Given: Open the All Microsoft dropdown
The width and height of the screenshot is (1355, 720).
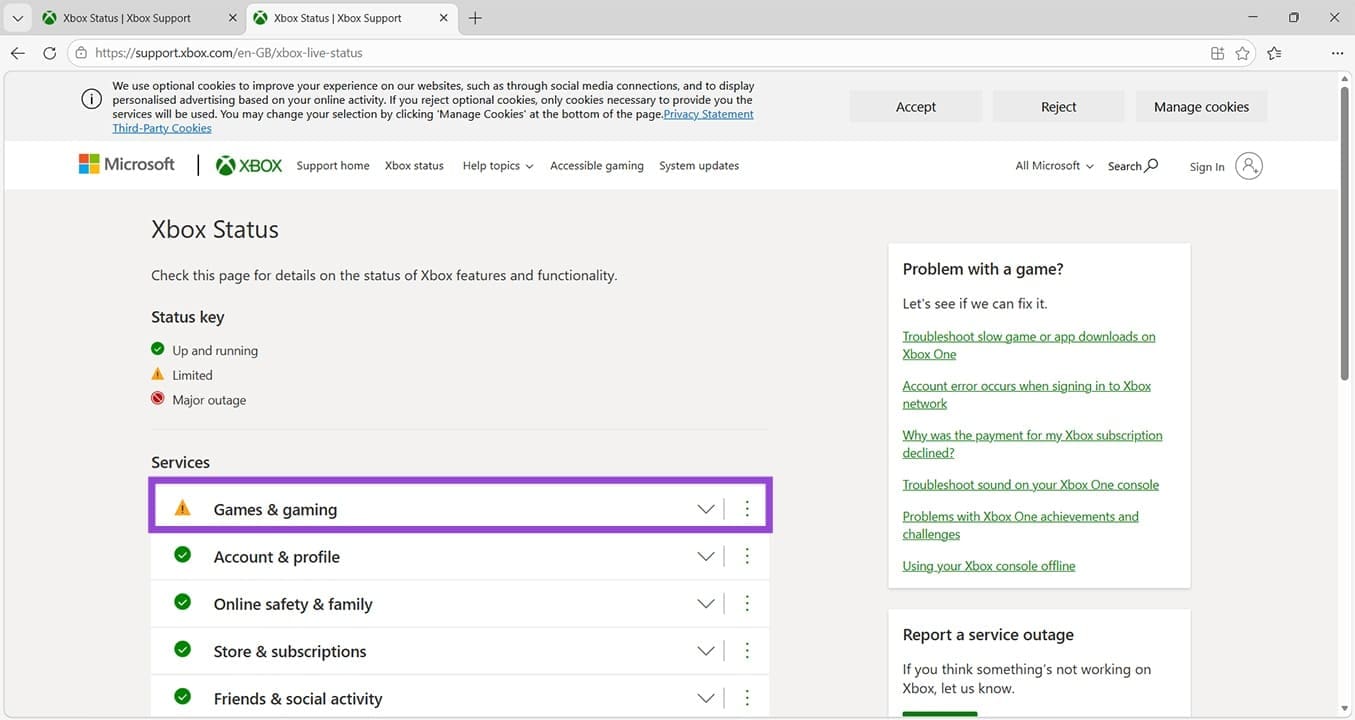Looking at the screenshot, I should point(1053,166).
